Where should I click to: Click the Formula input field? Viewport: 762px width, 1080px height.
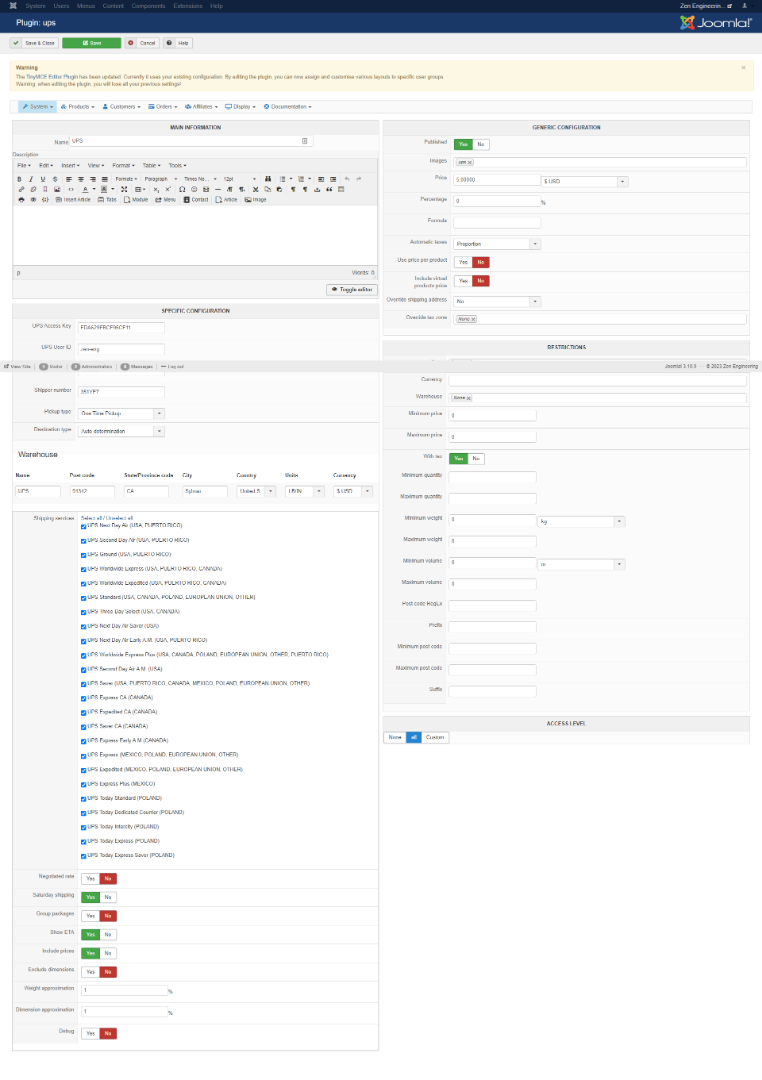[497, 222]
